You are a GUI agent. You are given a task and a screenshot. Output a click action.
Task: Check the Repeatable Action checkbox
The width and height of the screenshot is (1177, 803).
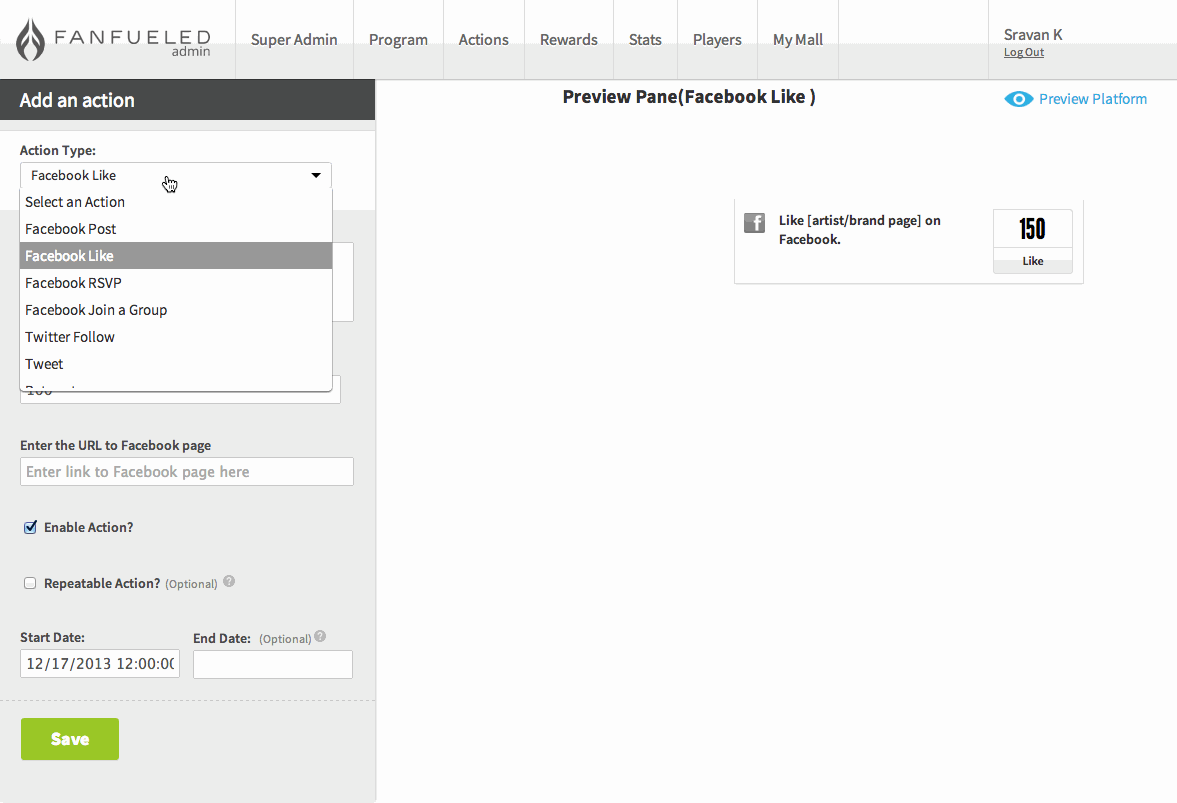[30, 583]
